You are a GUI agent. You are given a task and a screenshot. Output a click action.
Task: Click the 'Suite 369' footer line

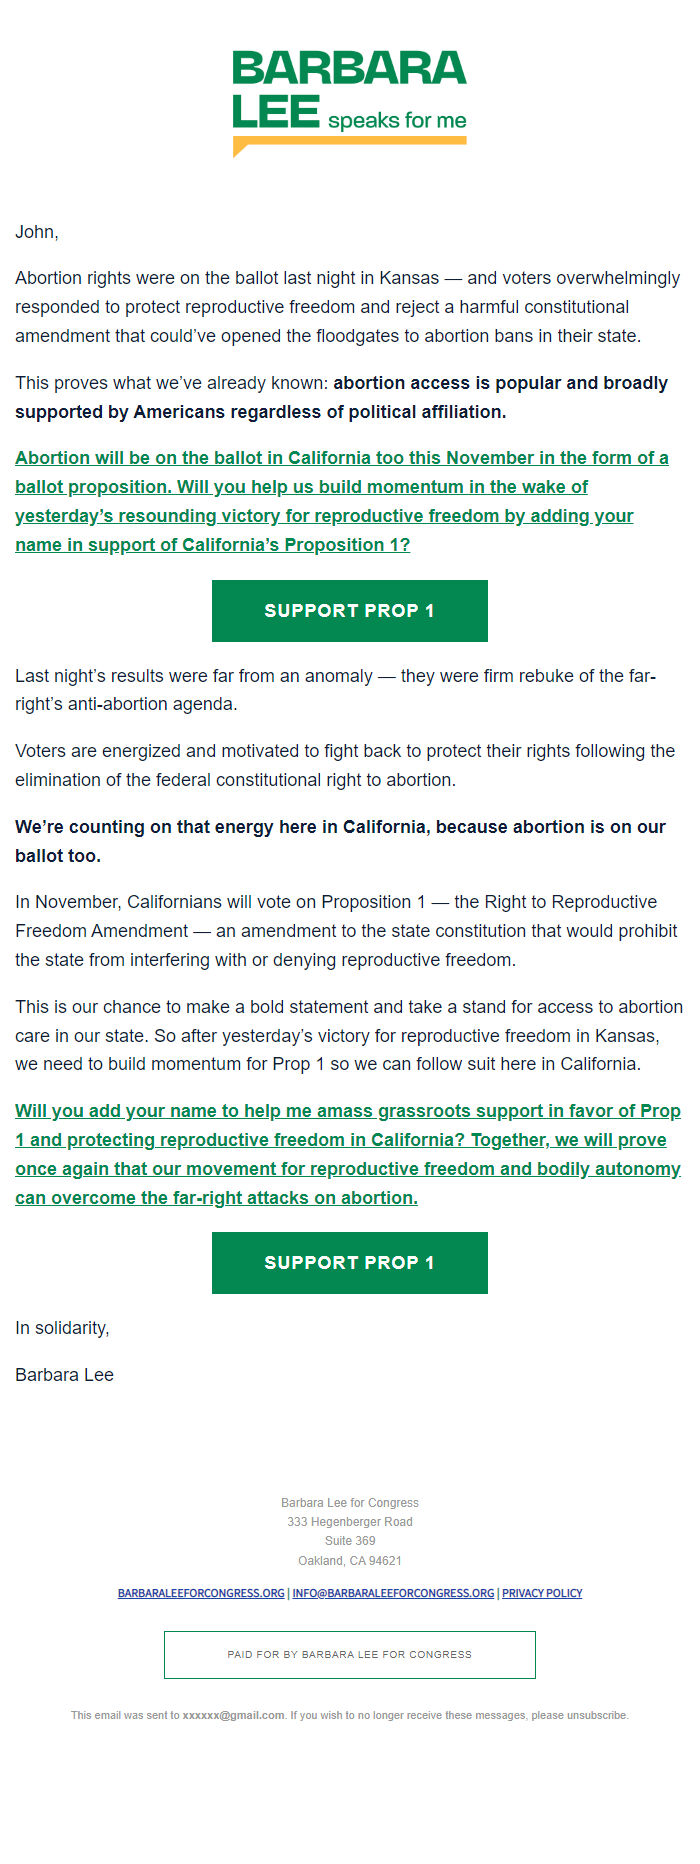coord(350,1541)
